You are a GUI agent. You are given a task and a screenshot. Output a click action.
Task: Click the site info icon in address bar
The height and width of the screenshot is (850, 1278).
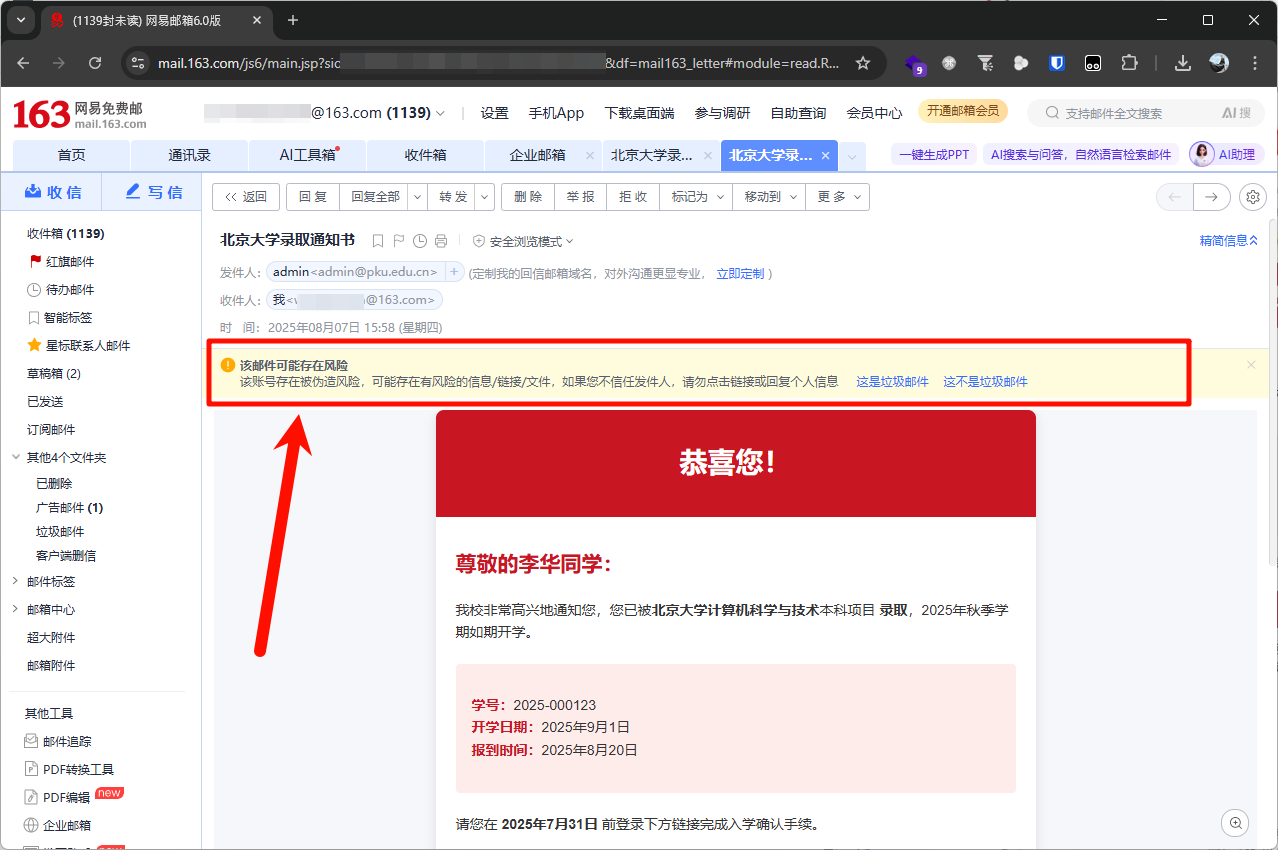click(139, 63)
